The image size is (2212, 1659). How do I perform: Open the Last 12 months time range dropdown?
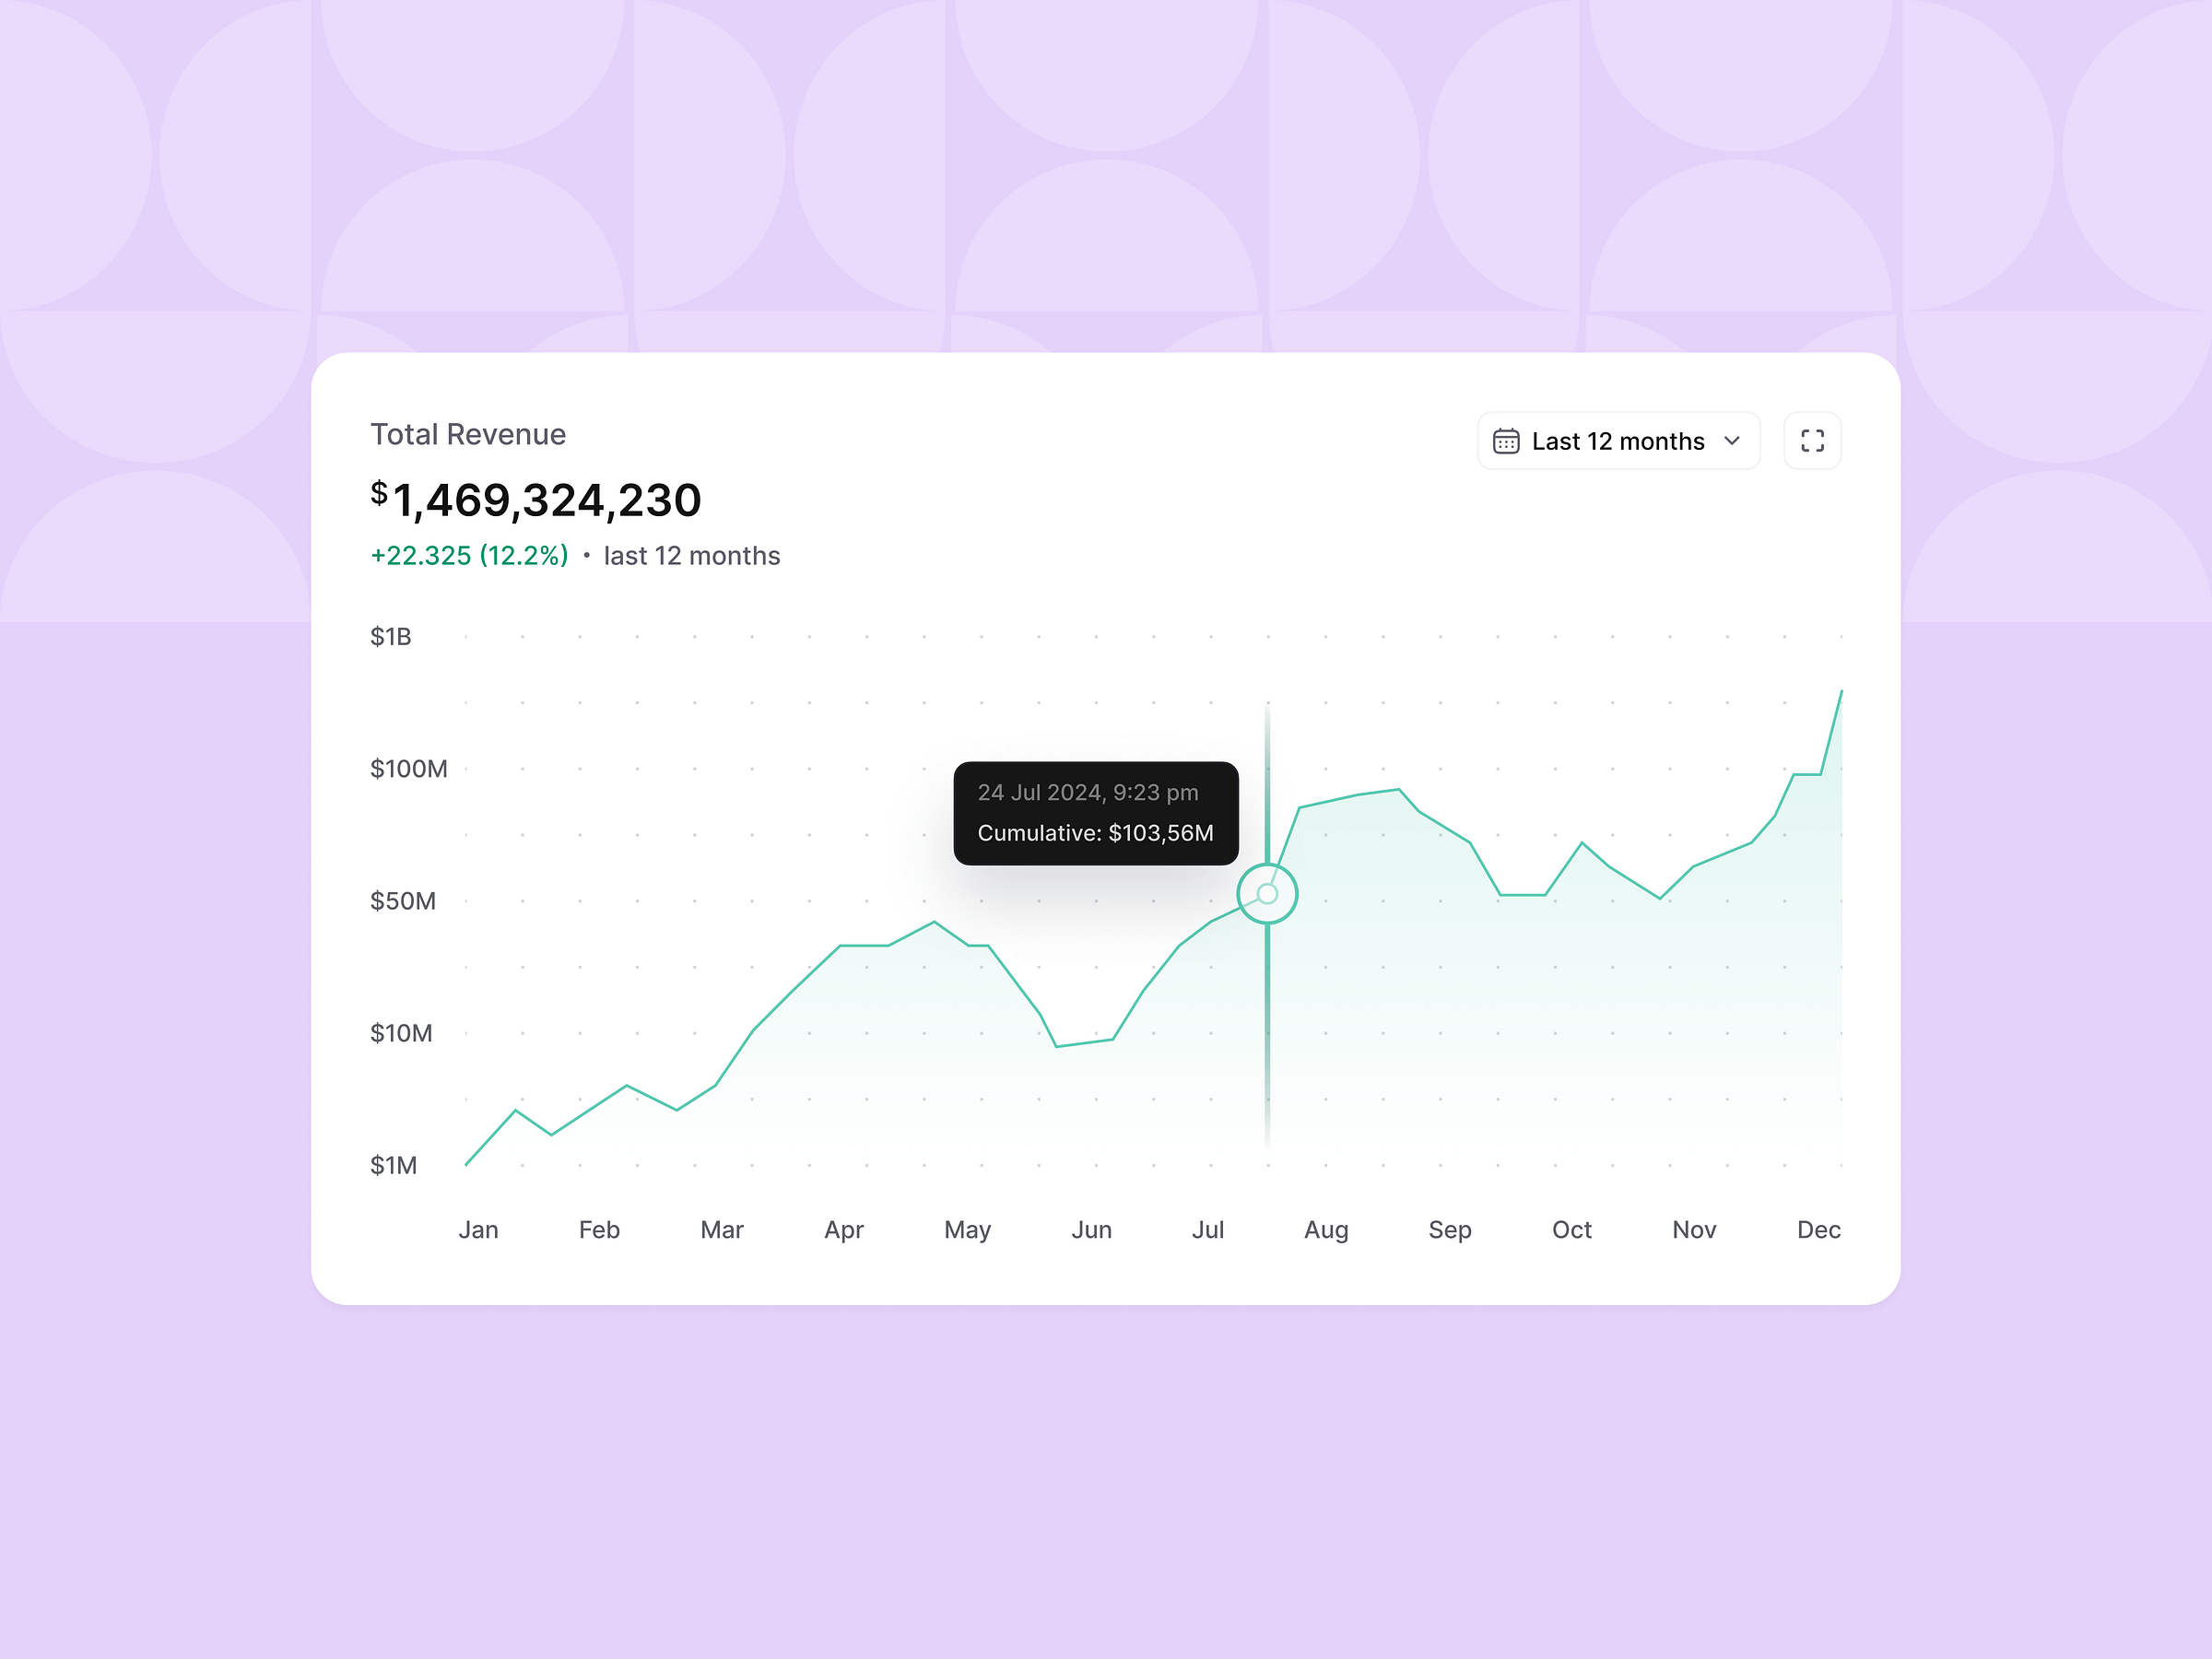click(x=1618, y=441)
